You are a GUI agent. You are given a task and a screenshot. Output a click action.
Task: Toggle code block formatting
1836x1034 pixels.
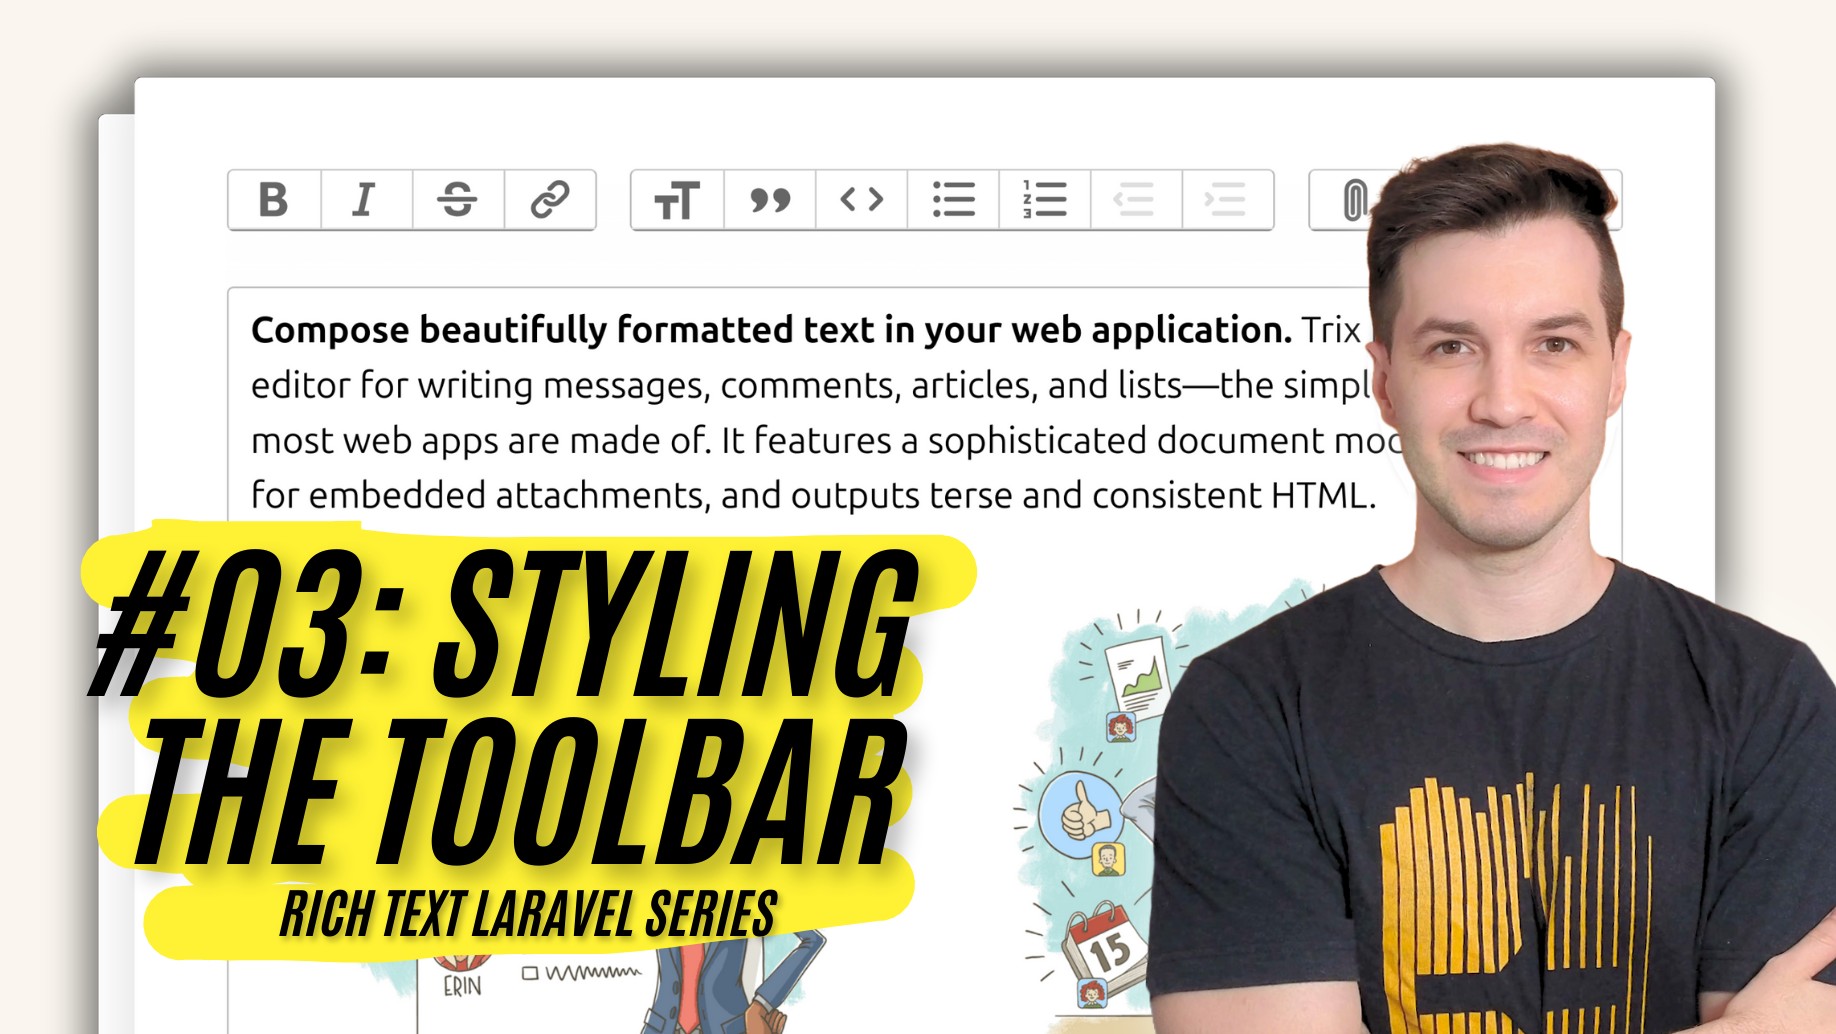[861, 200]
